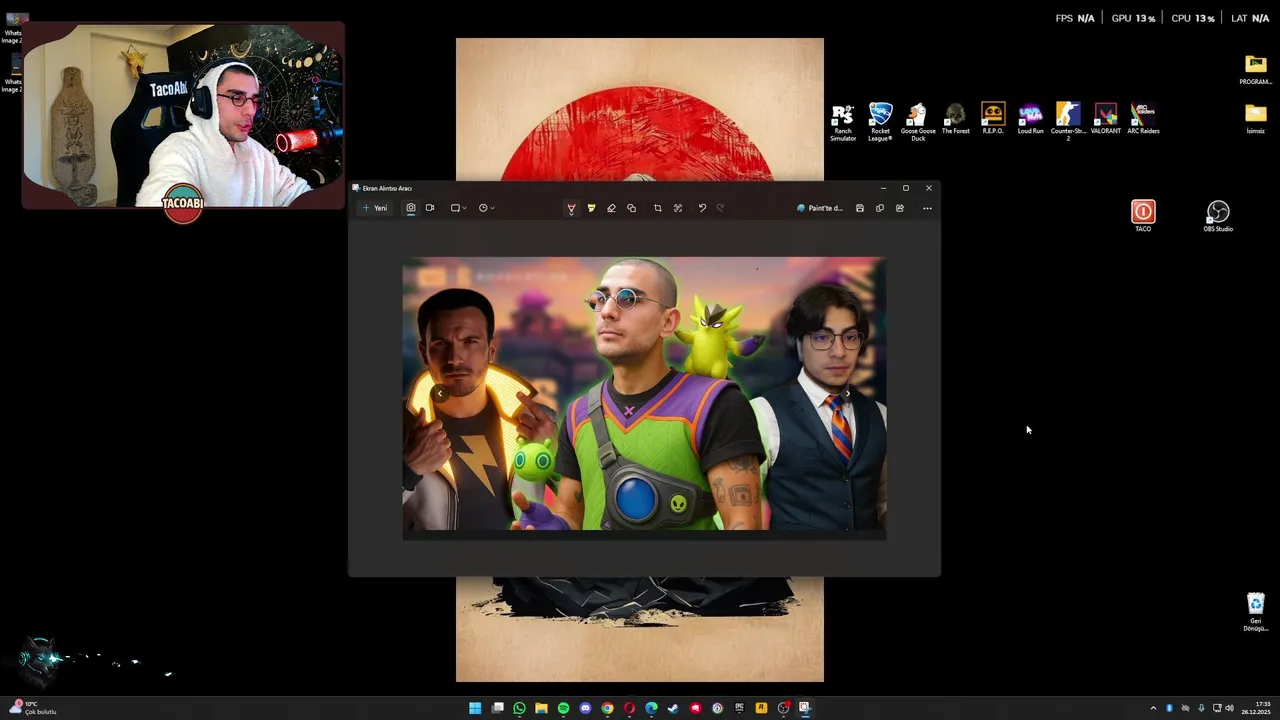Save the screenshot with the floppy icon
This screenshot has height=720, width=1280.
(x=859, y=208)
